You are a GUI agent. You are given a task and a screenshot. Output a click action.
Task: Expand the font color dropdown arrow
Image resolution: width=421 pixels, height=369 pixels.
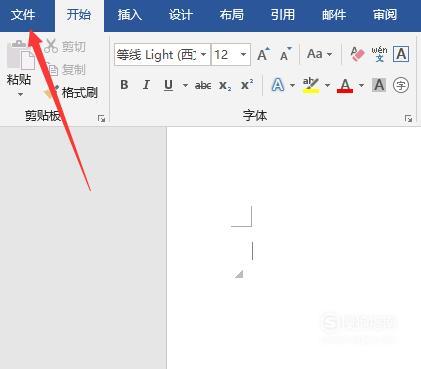[x=361, y=85]
